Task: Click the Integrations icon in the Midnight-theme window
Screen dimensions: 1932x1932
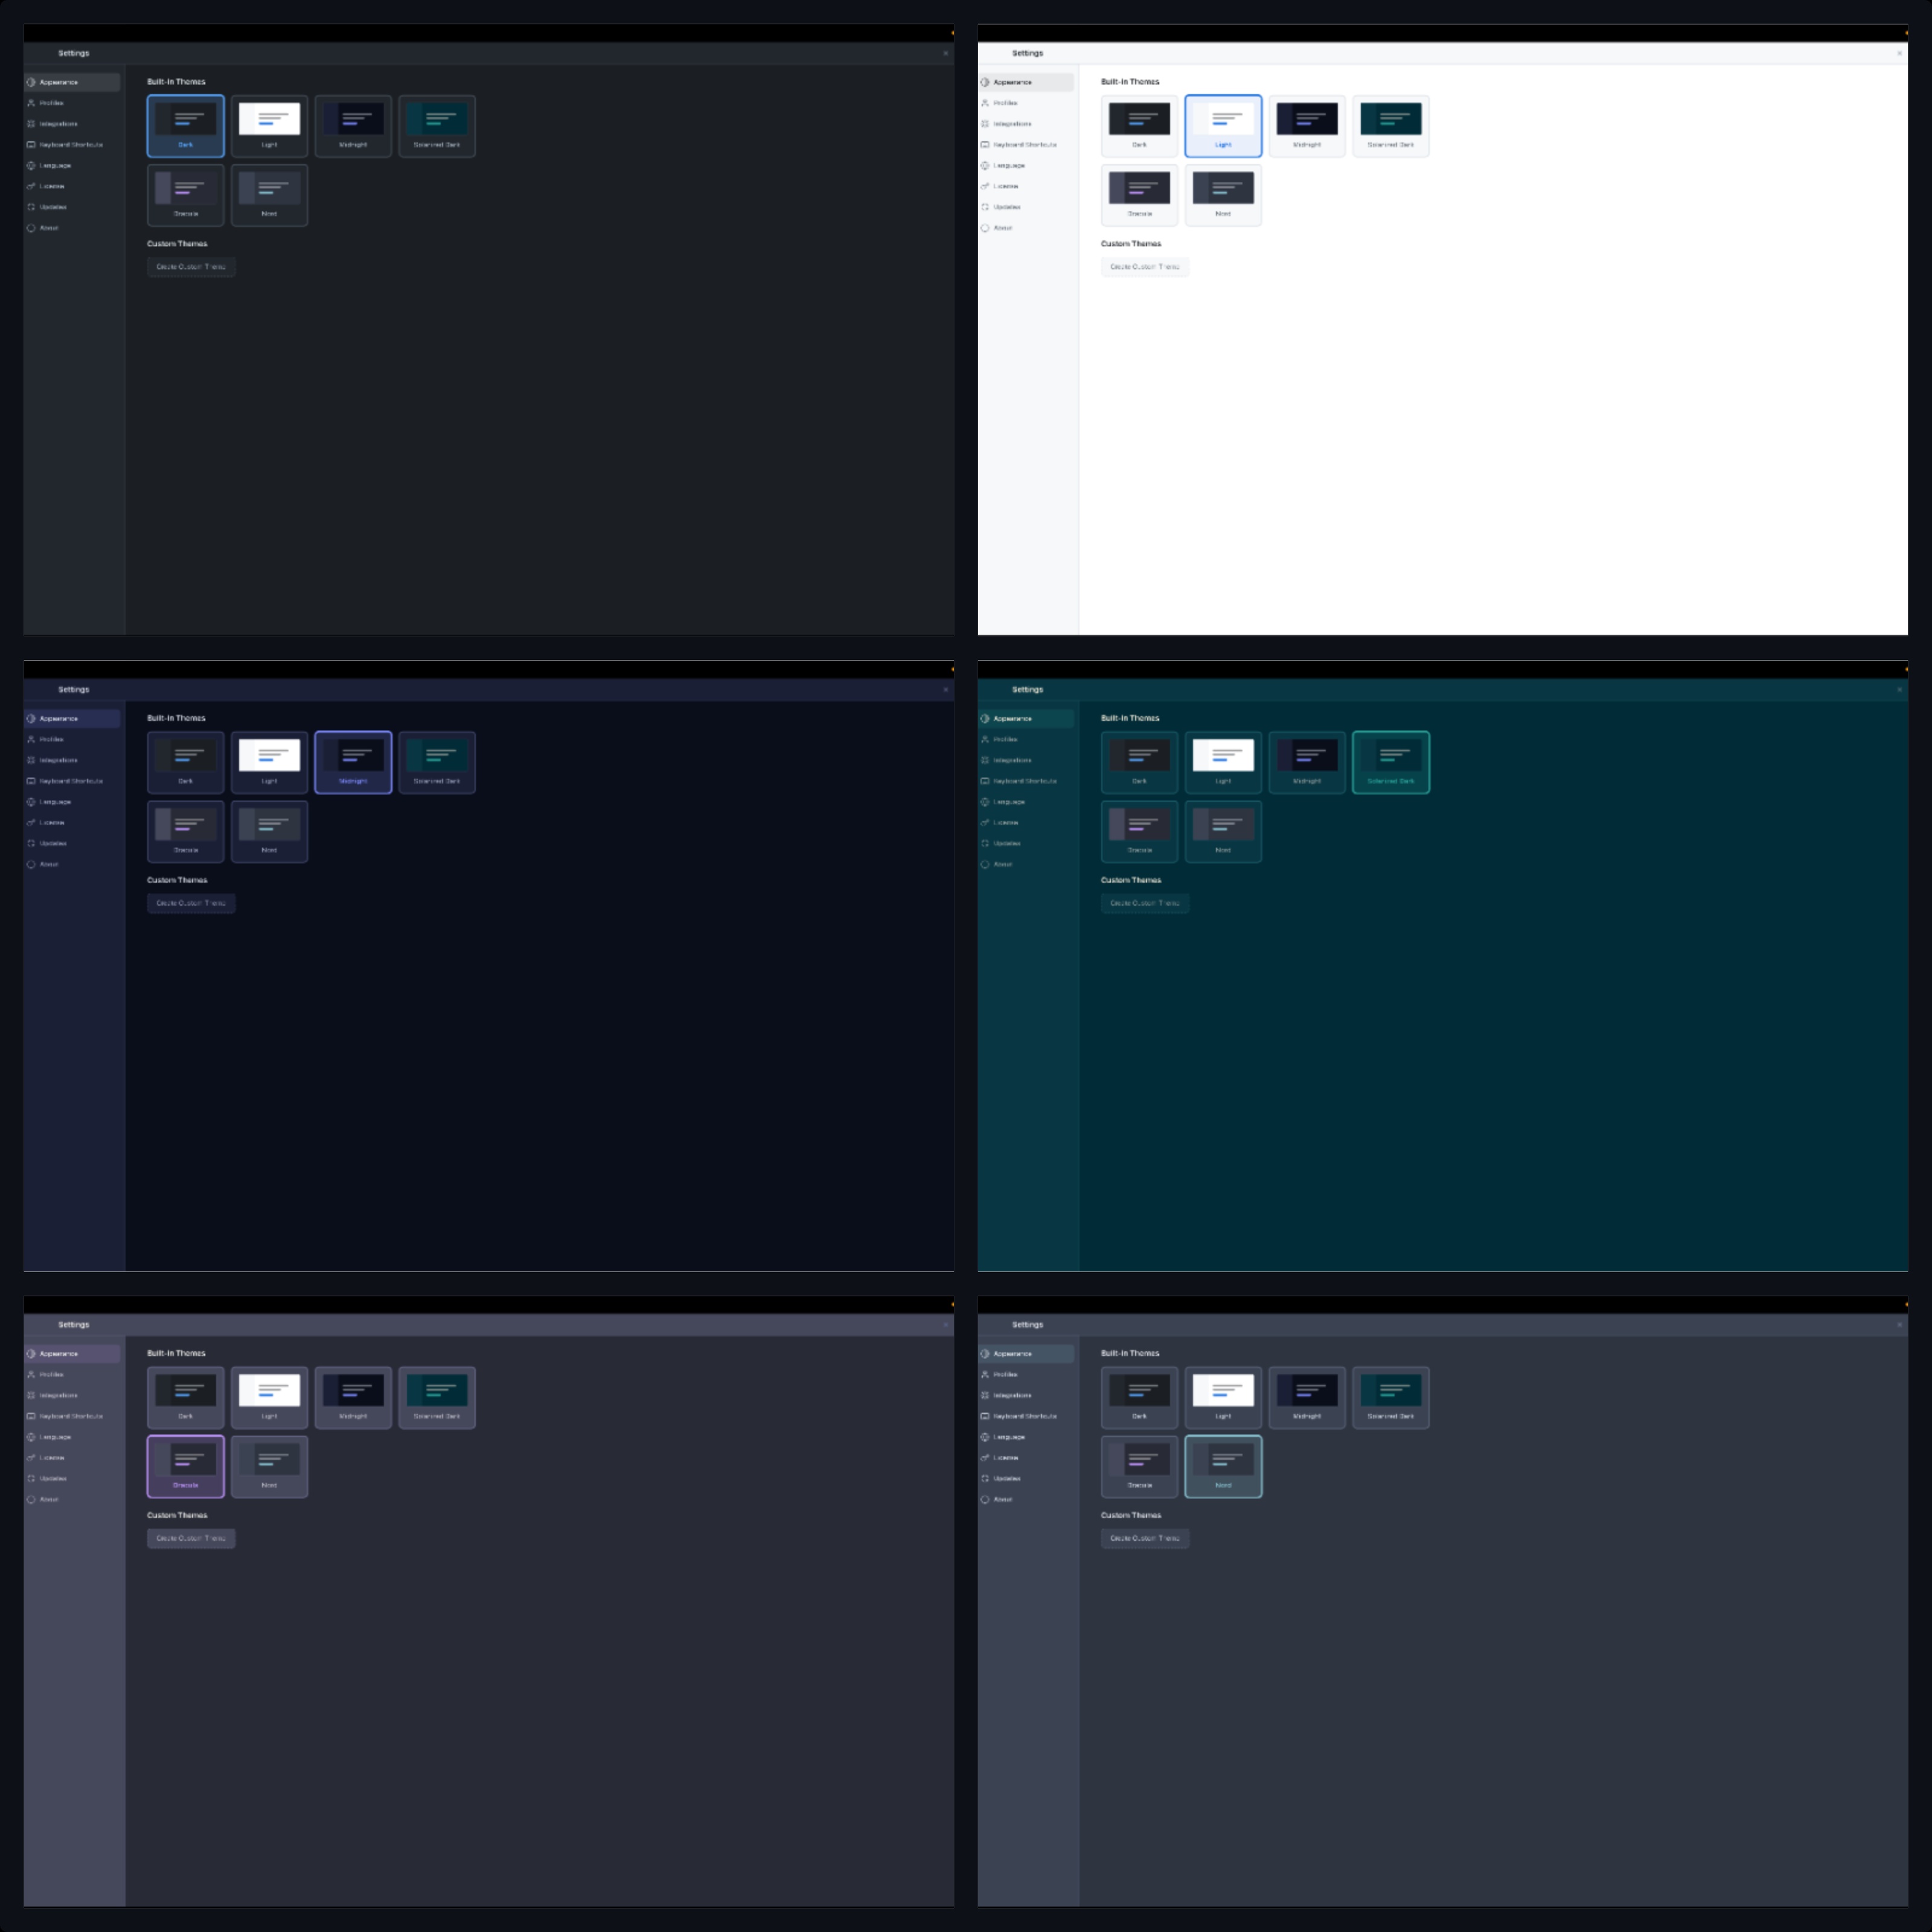Action: coord(31,760)
